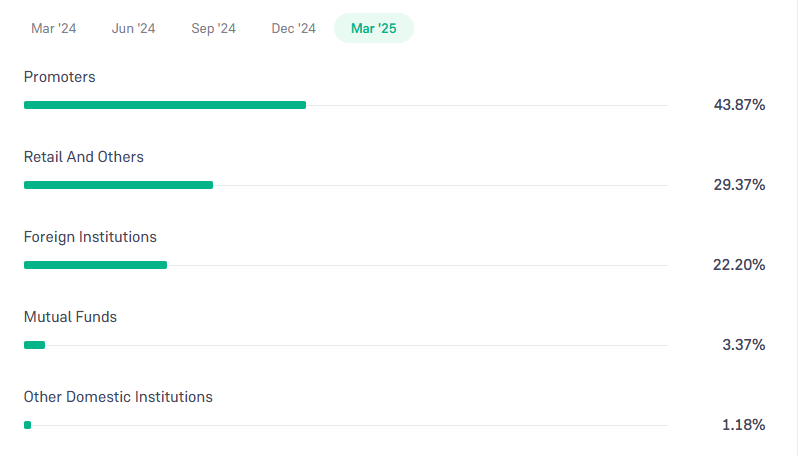
Task: Select the 1.18% domestic institutions value
Action: pos(744,425)
